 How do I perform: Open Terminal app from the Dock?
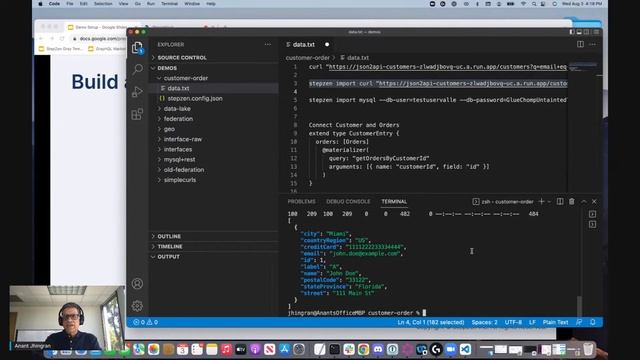334,349
